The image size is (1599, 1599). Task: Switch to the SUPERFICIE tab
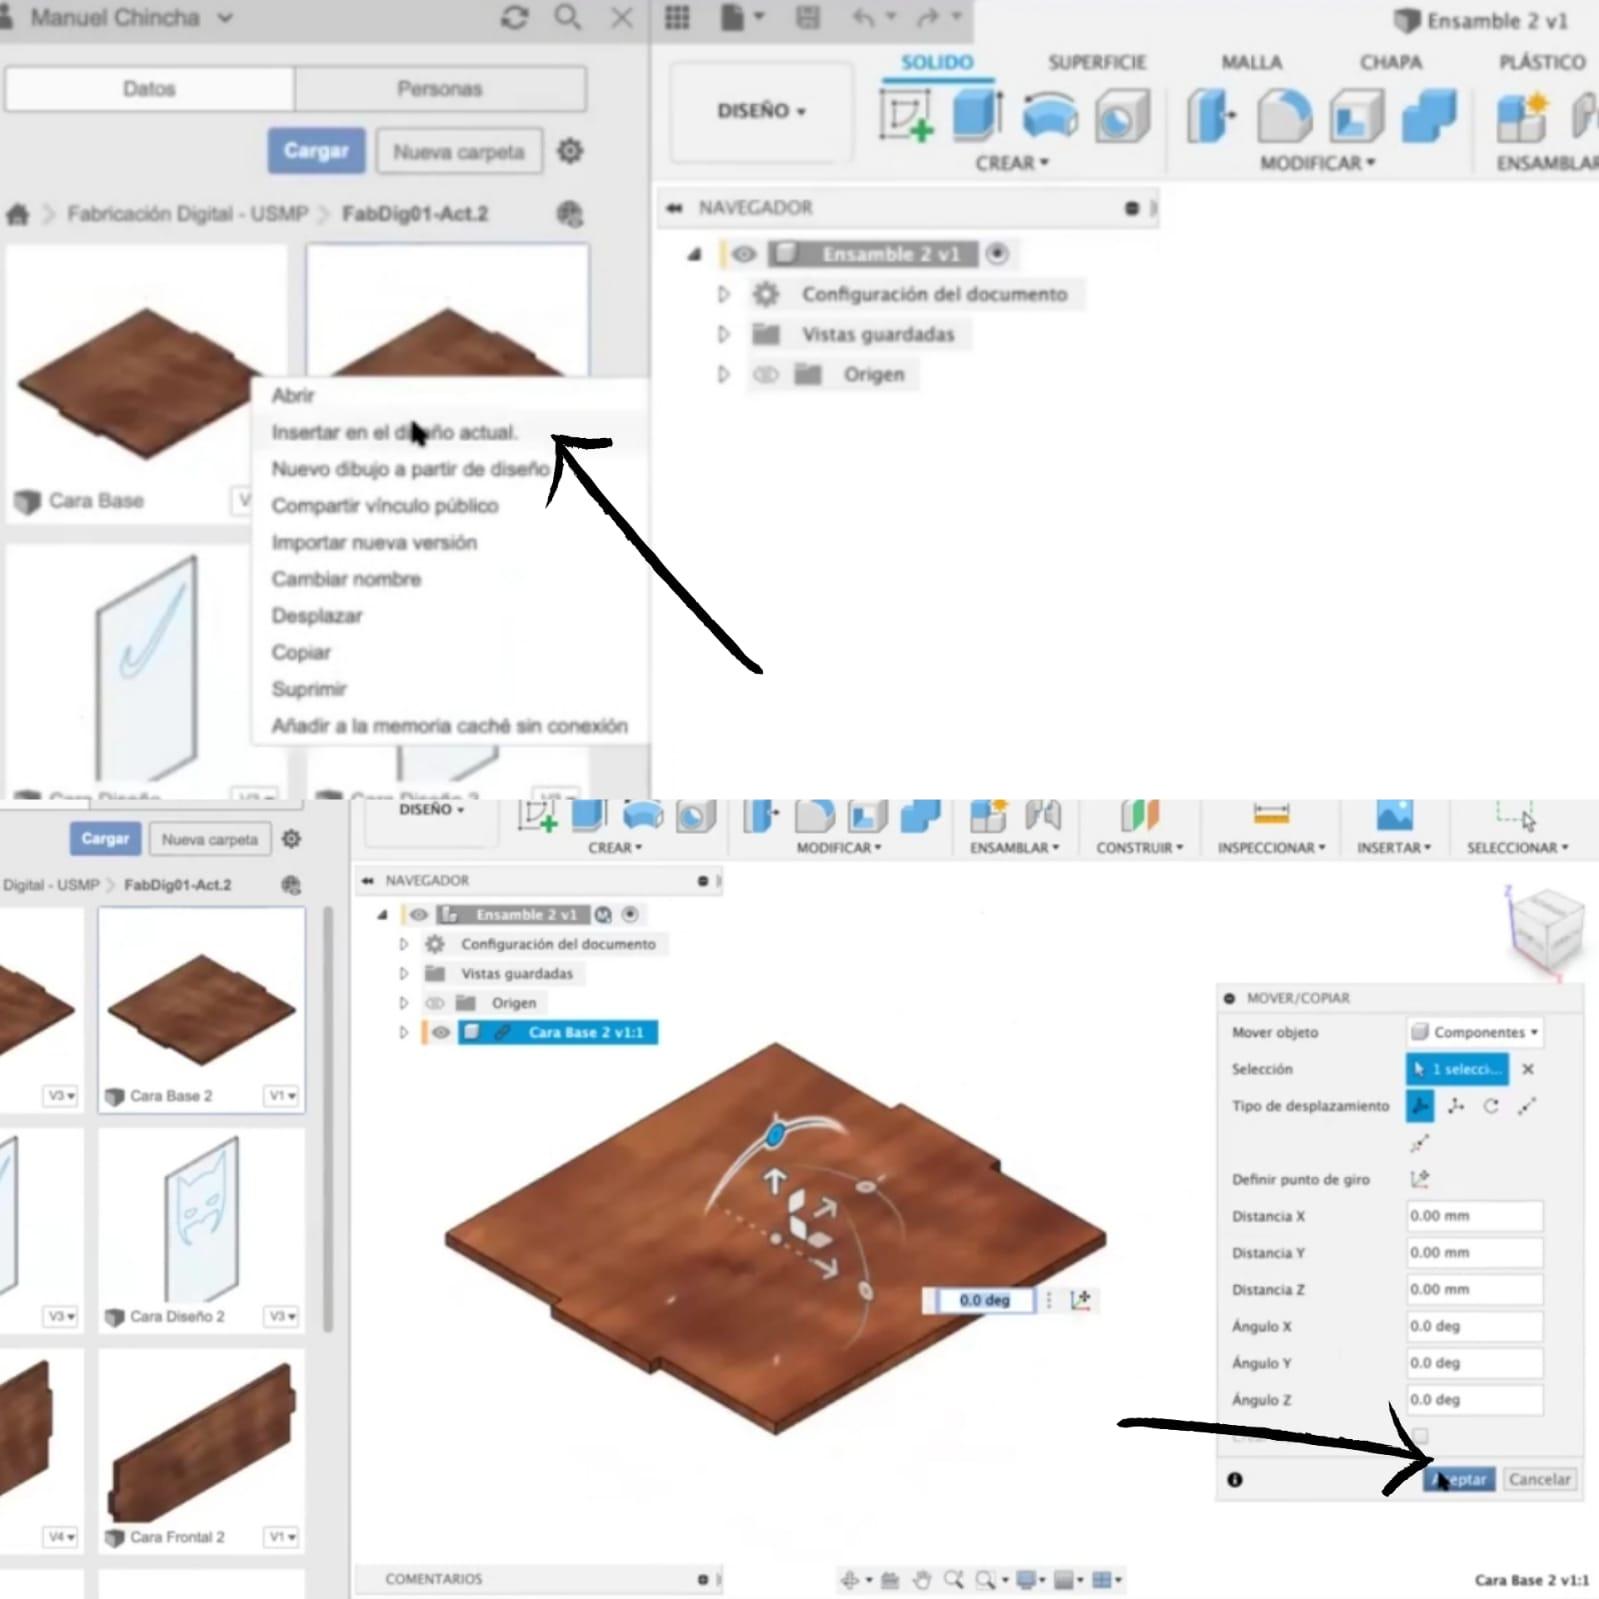1097,62
